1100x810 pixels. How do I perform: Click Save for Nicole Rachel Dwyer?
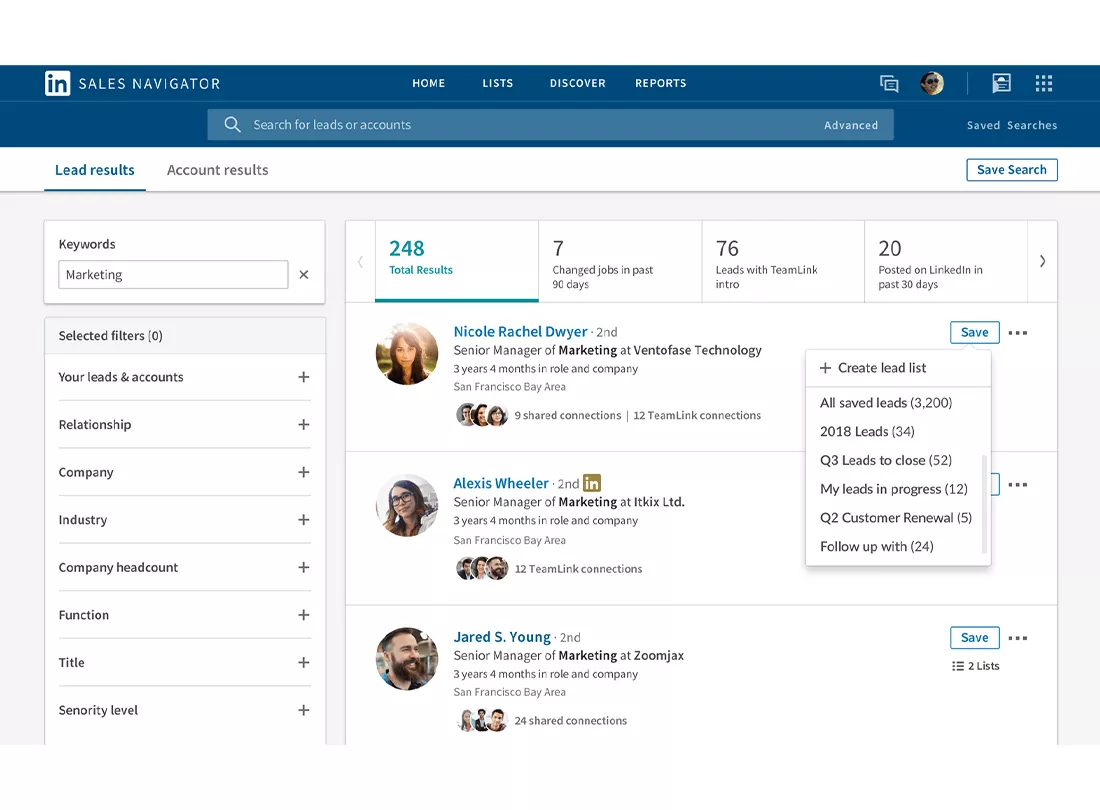tap(974, 332)
